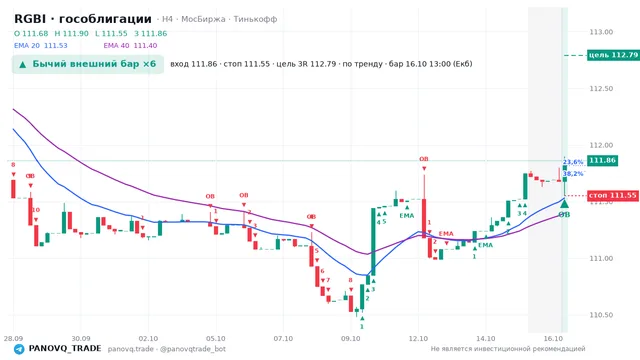This screenshot has height=360, width=640.
Task: Click the '28.09' date axis label
Action: point(13,339)
